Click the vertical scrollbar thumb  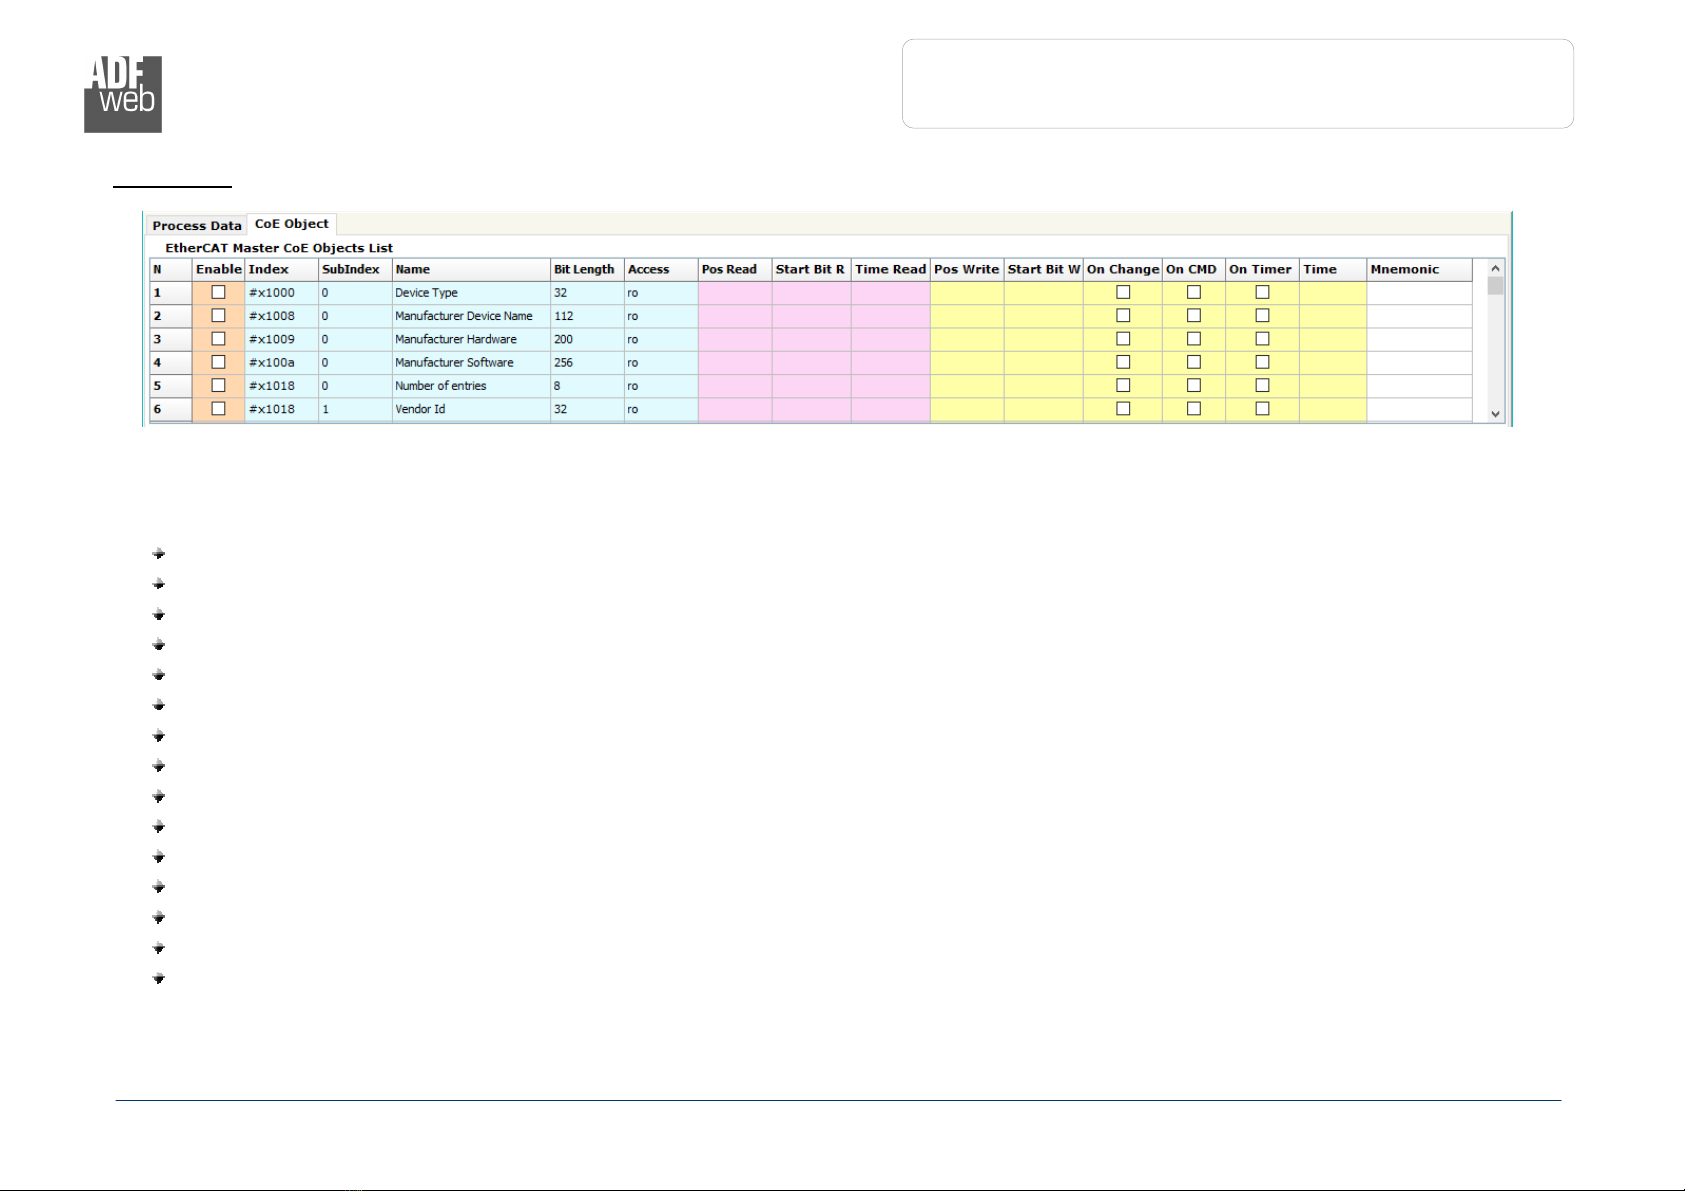click(1495, 286)
